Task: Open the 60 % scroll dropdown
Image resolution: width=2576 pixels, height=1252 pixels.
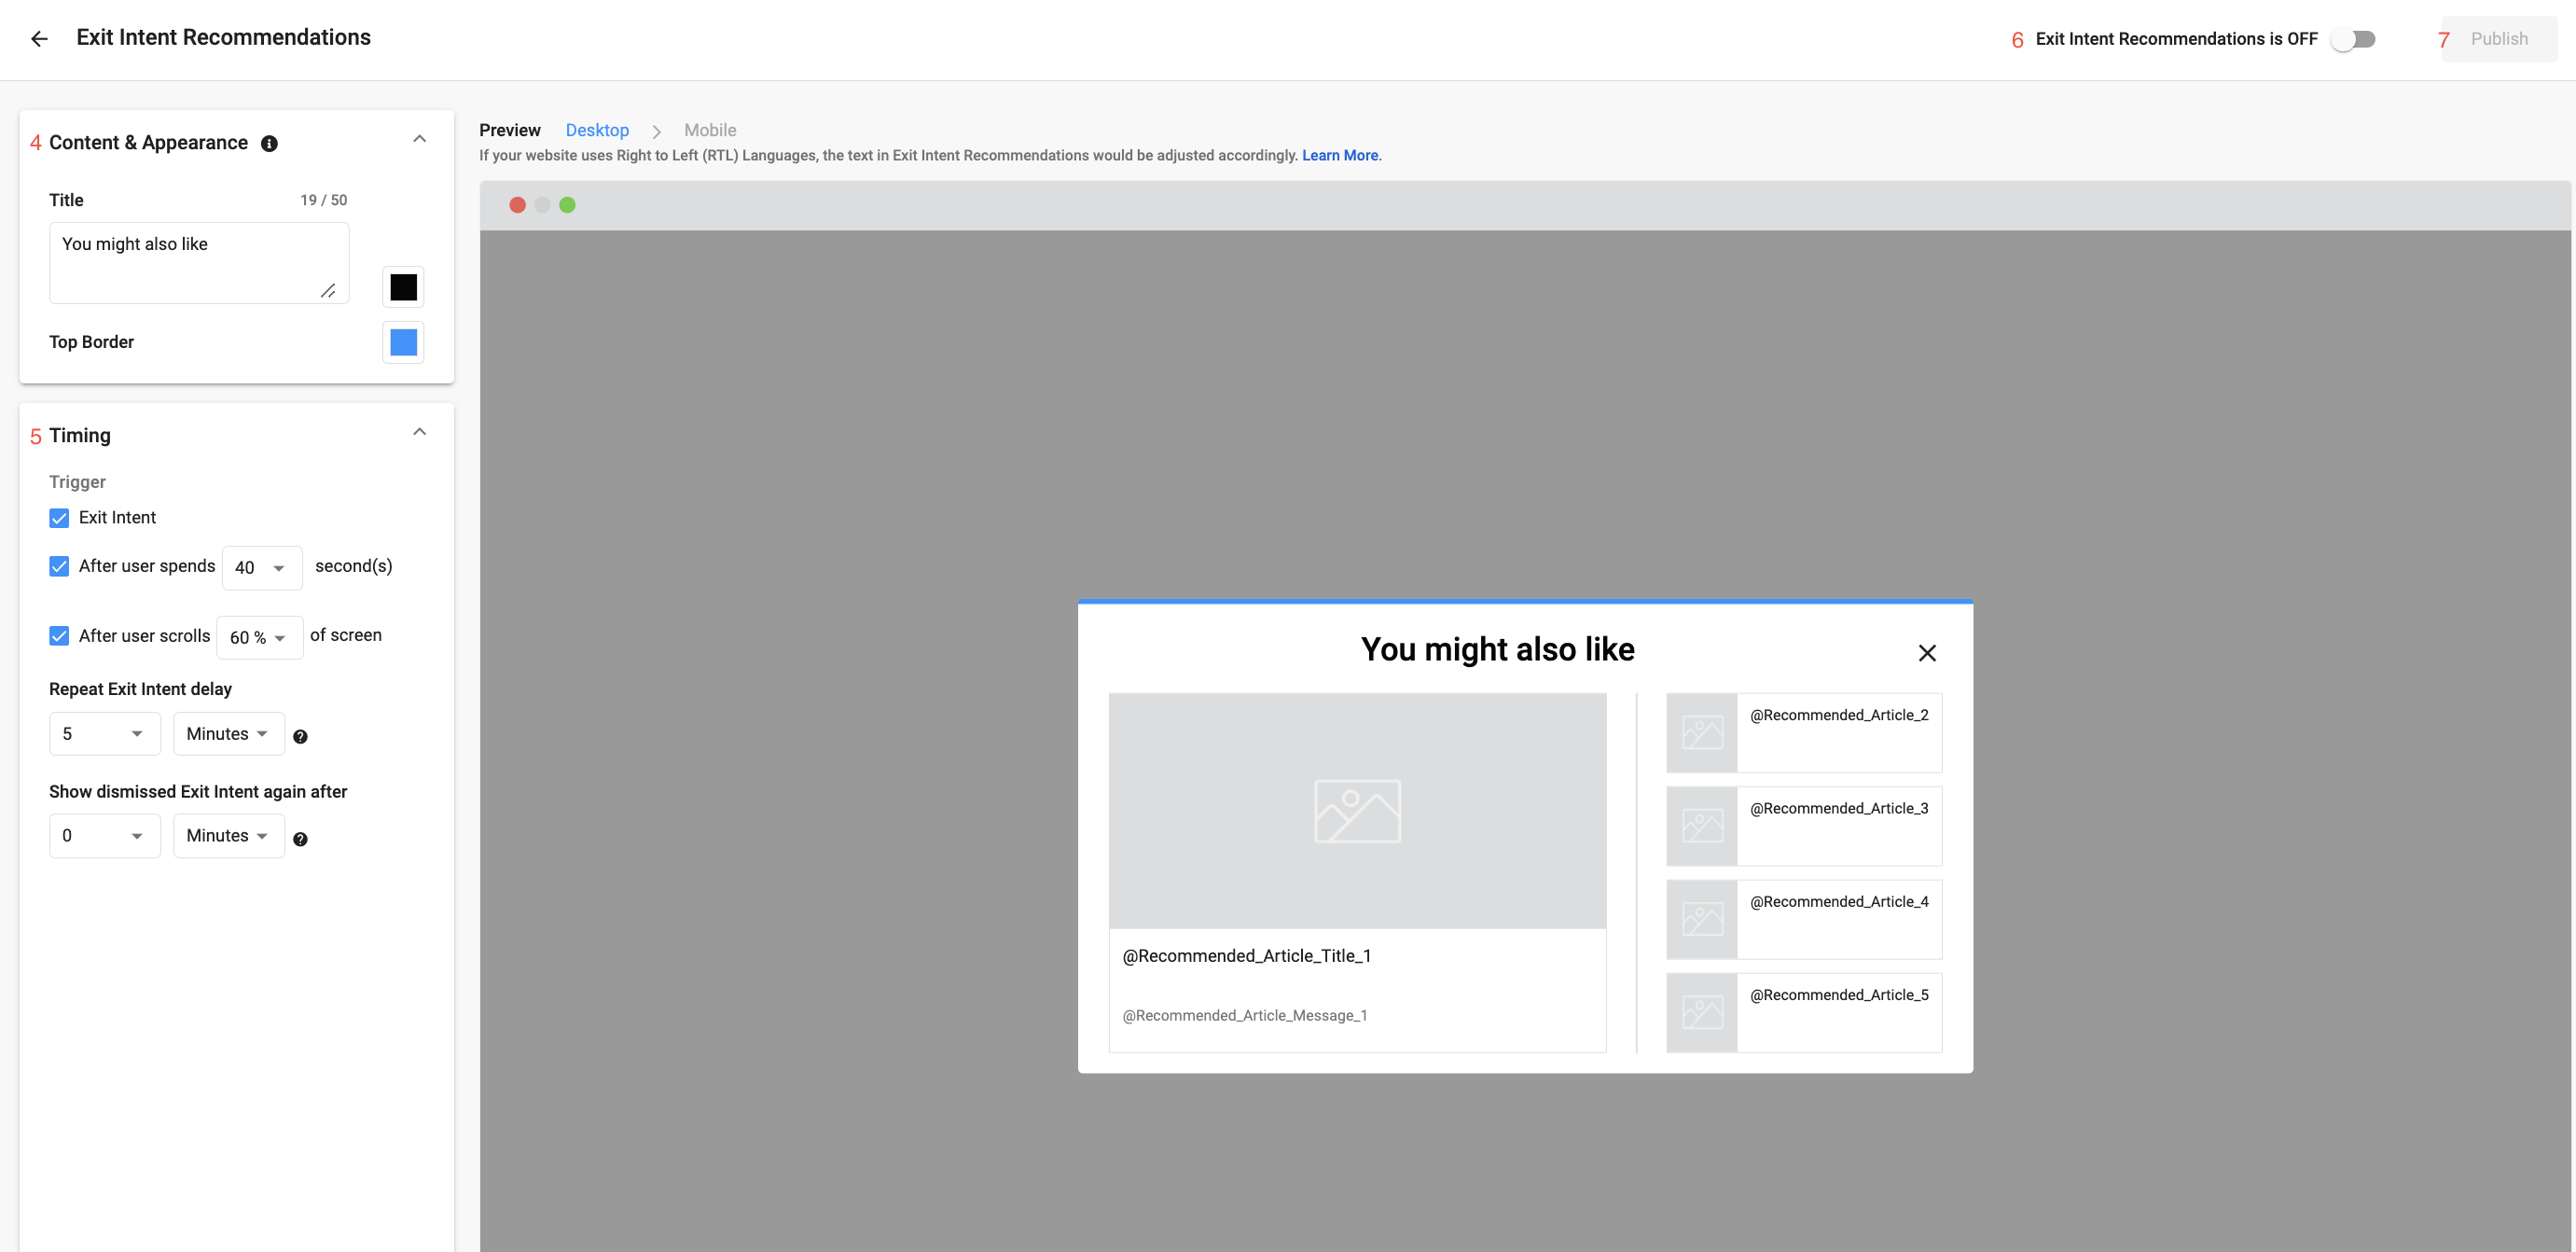Action: (x=259, y=638)
